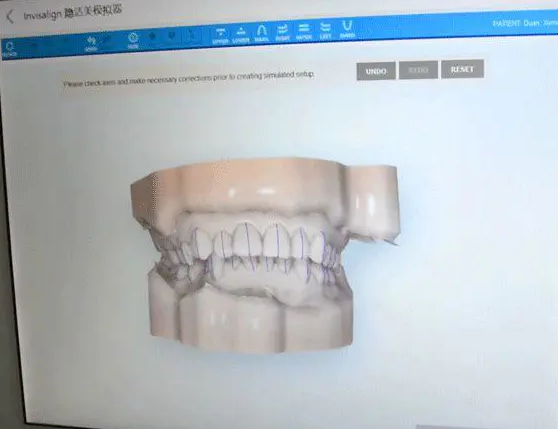The width and height of the screenshot is (558, 429).
Task: Select the Lower jaw view icon
Action: (x=241, y=35)
